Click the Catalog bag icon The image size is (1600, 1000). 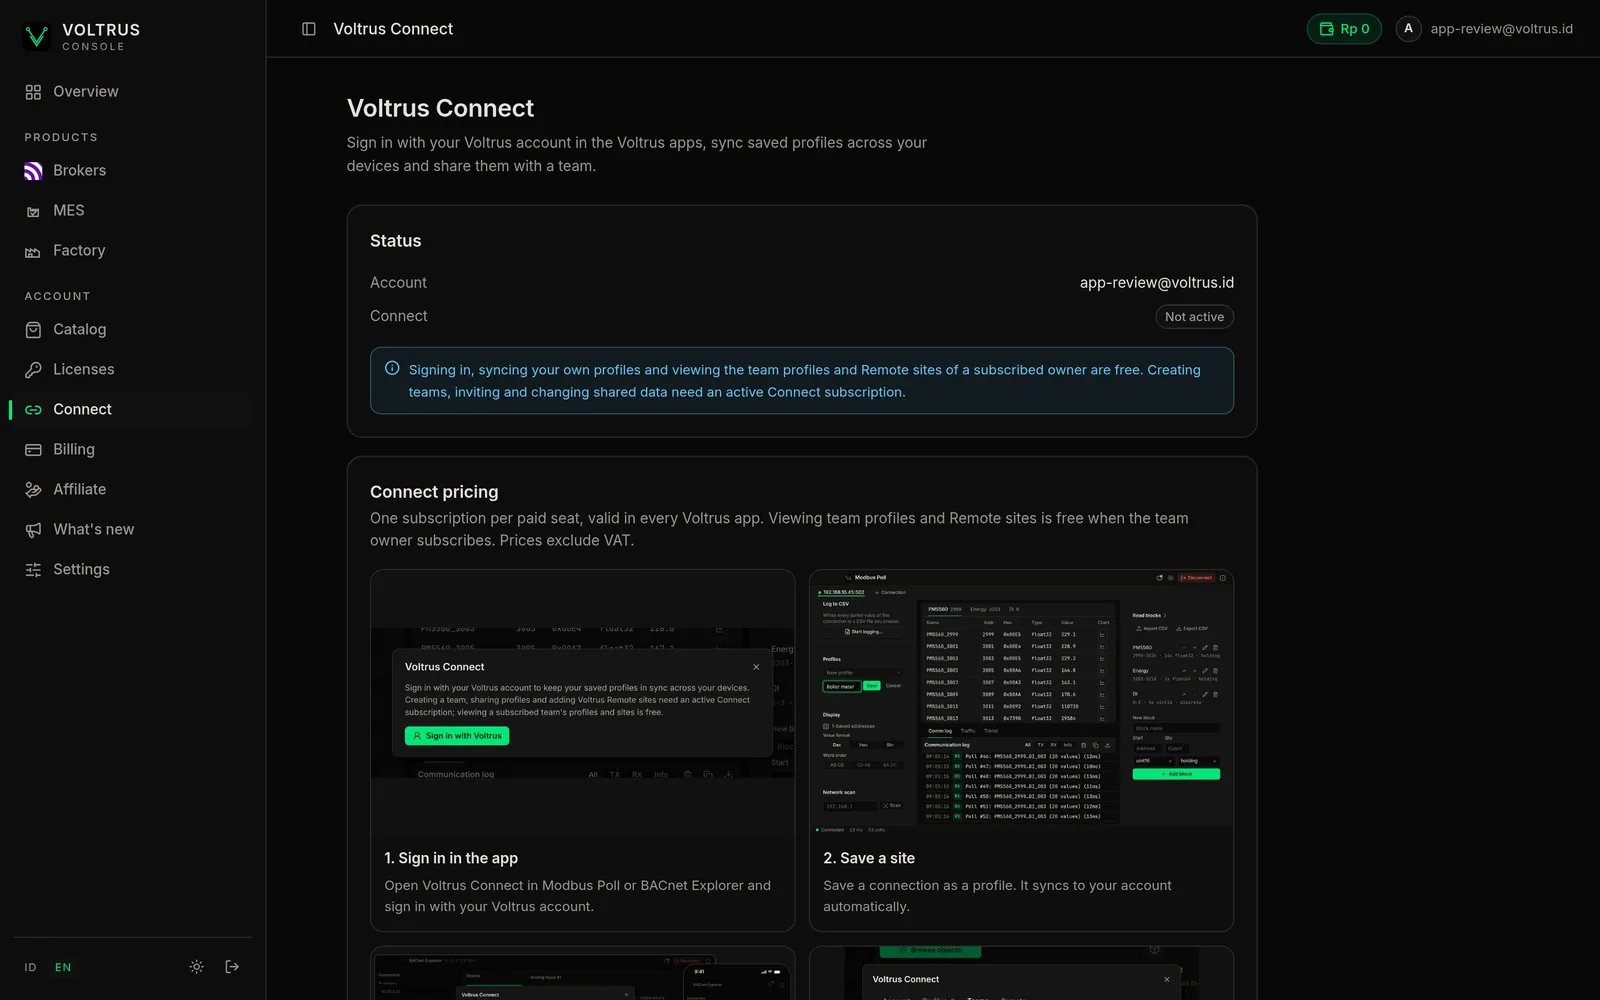[x=33, y=330]
